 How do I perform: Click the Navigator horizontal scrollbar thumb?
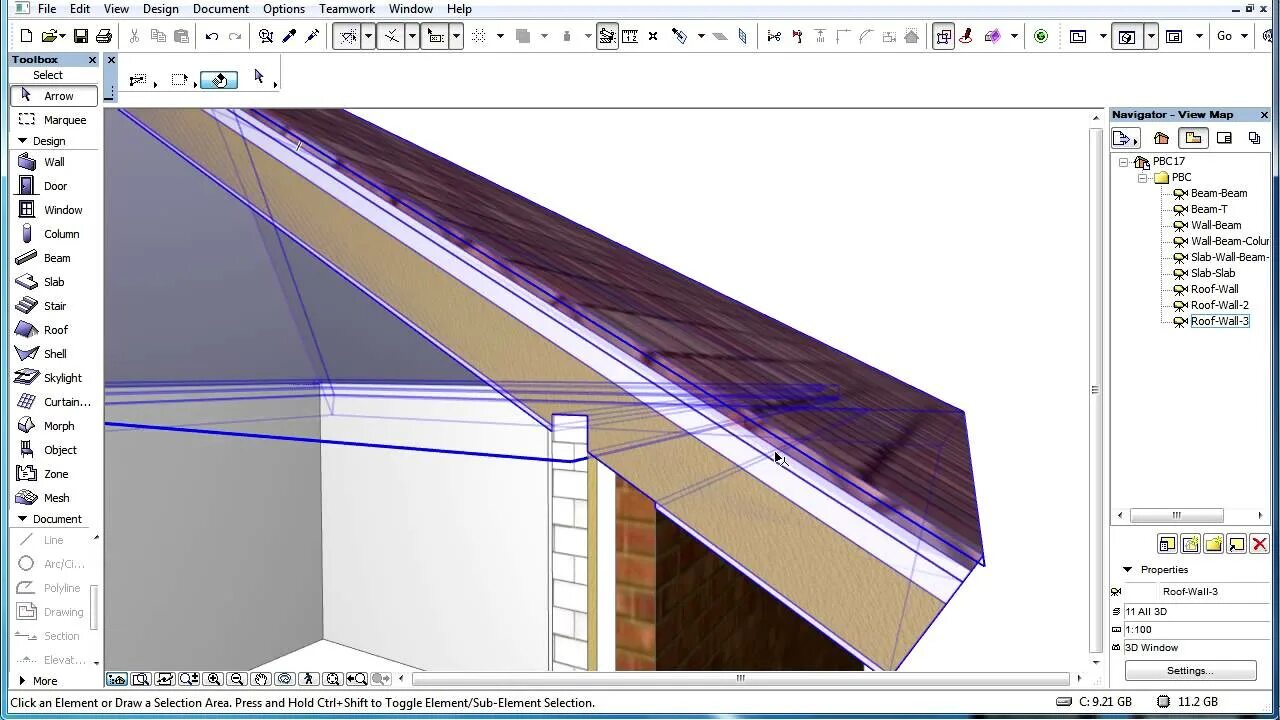[1177, 515]
